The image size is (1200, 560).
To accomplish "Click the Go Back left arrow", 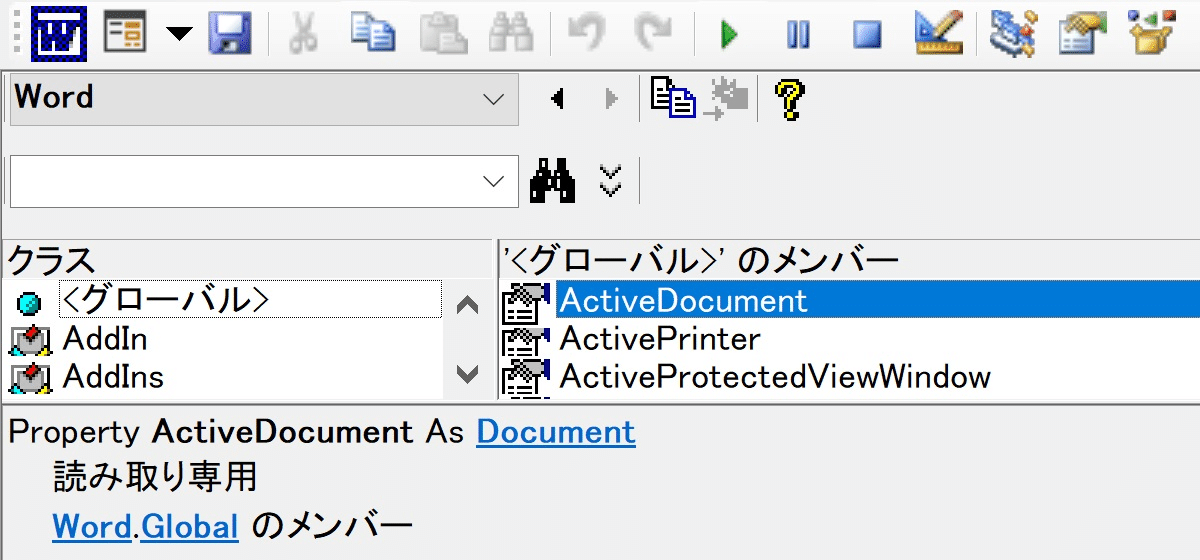I will coord(558,98).
